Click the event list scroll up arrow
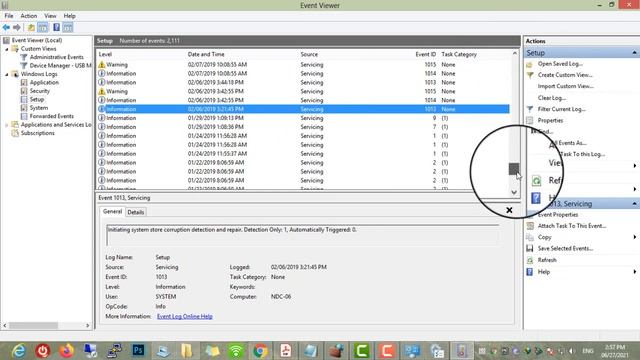Viewport: 640px width, 360px height. pos(514,53)
